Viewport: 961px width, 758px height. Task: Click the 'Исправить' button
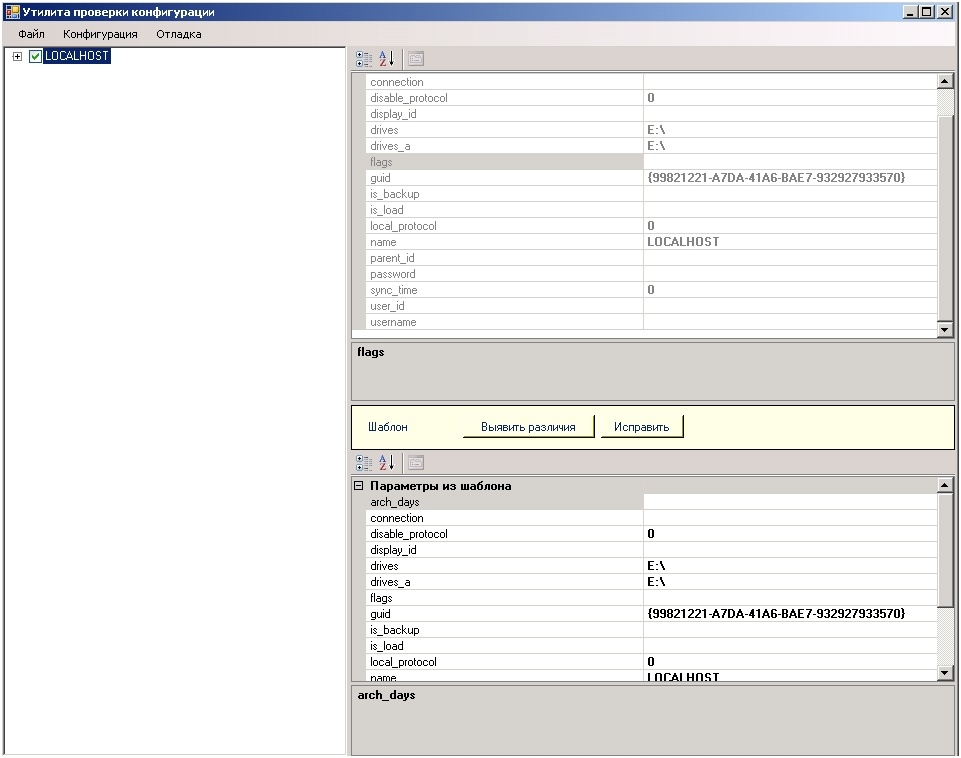tap(641, 427)
